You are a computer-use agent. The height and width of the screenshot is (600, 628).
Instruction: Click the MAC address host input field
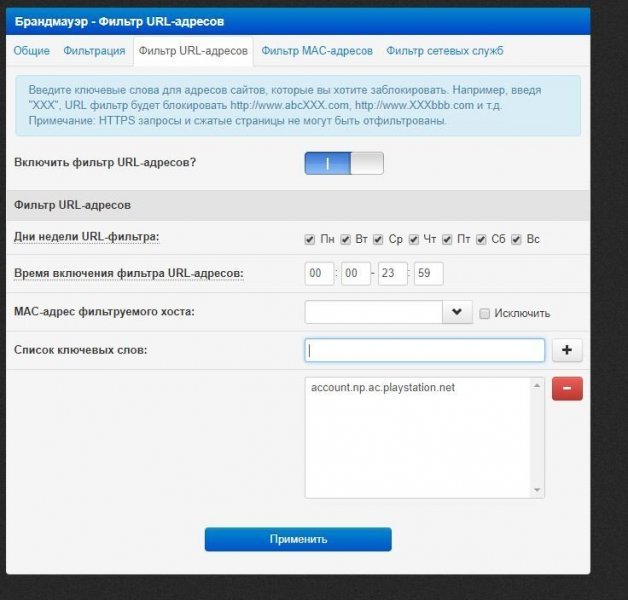373,312
